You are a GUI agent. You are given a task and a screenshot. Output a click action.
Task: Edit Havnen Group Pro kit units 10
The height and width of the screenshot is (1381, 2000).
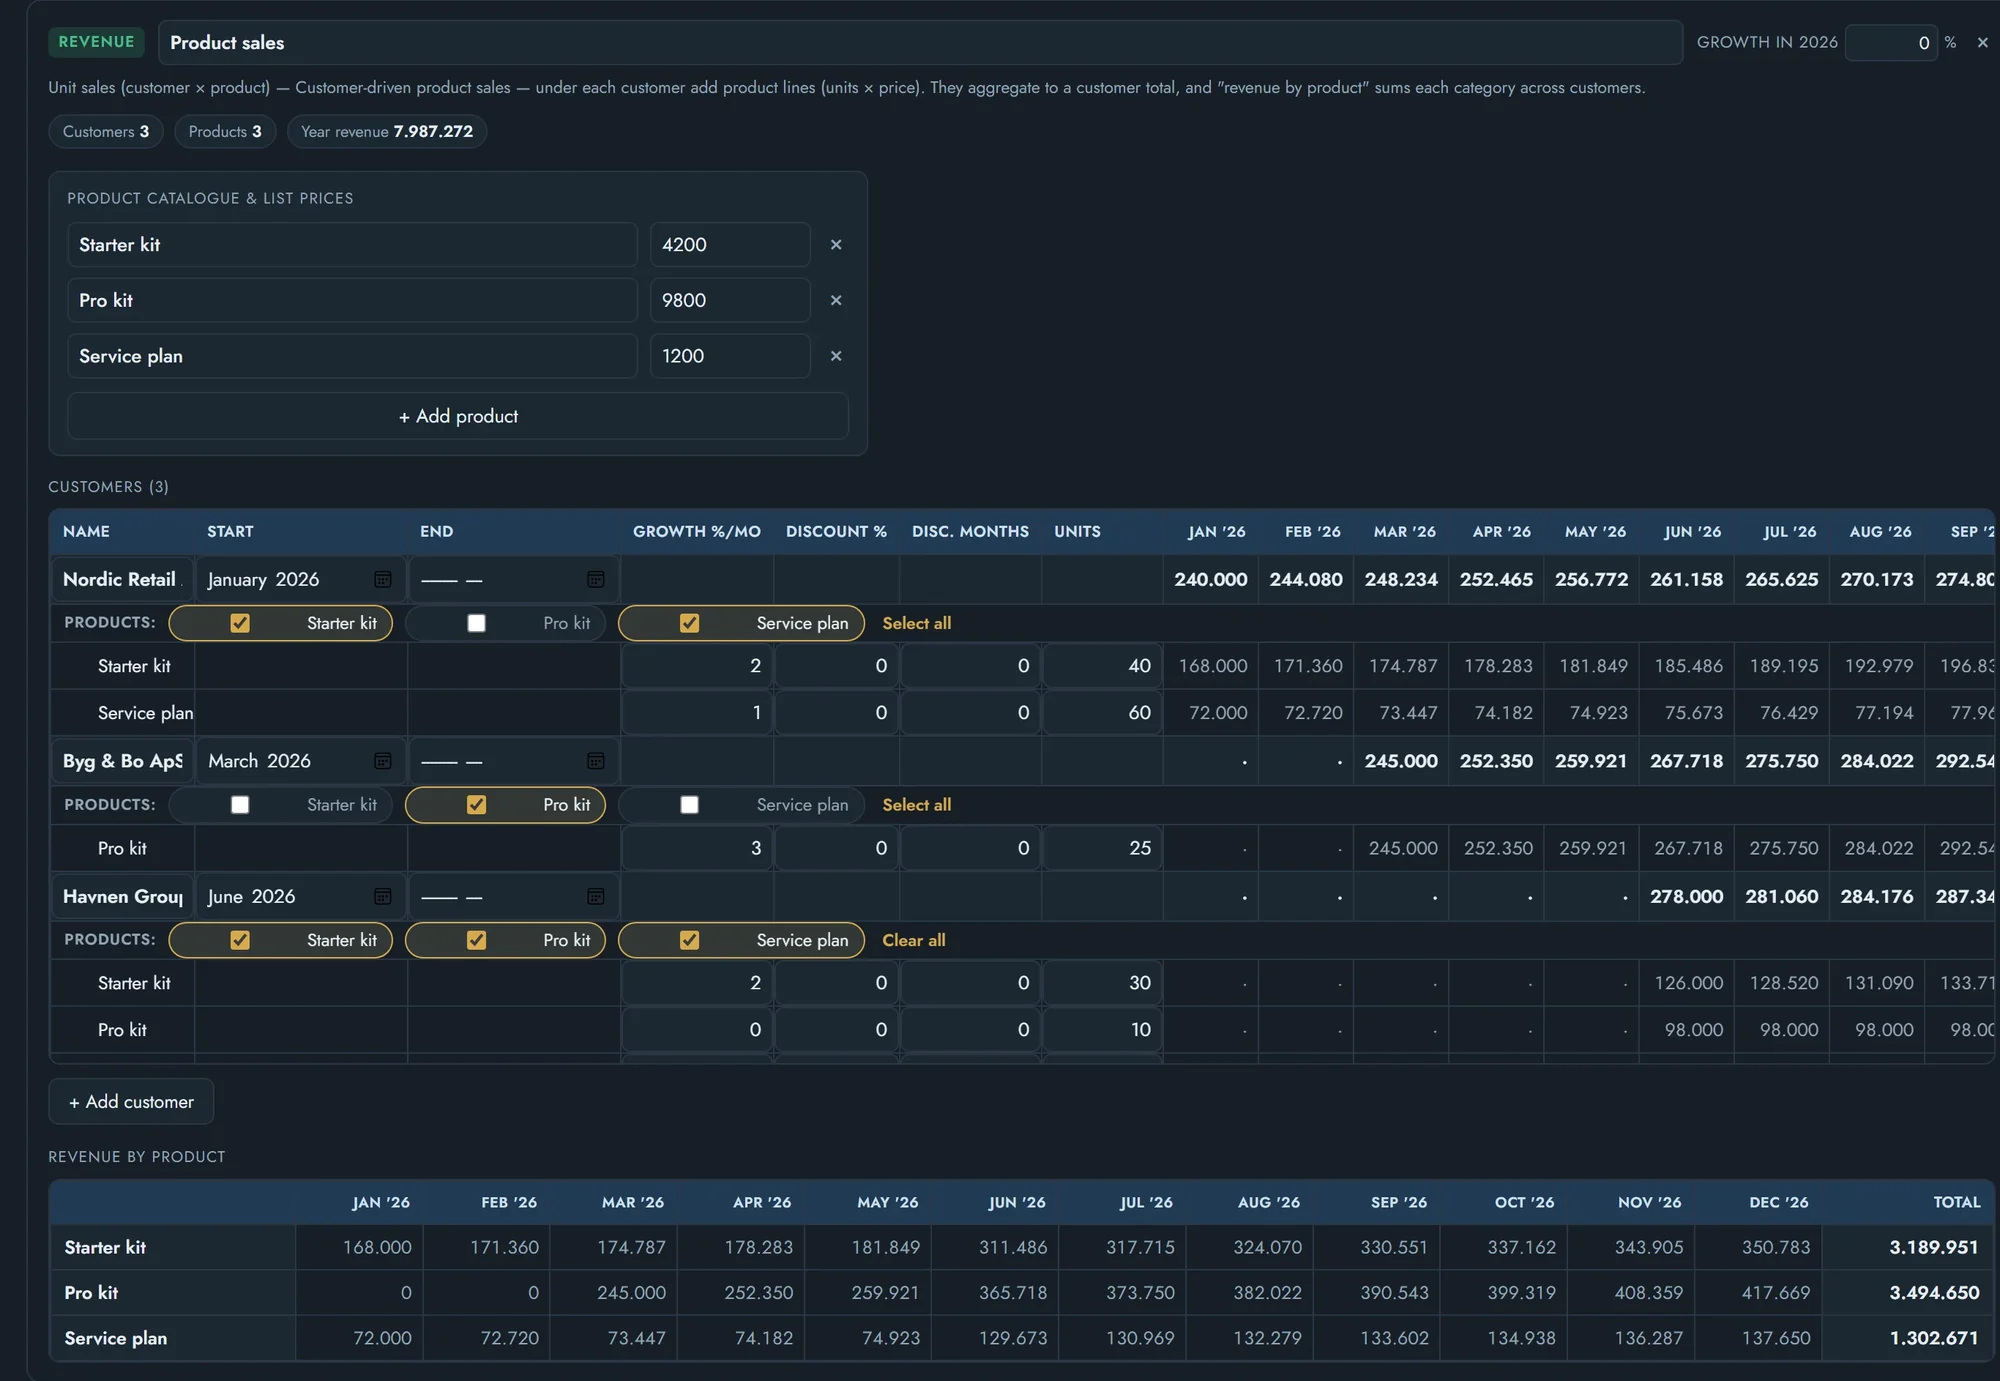coord(1102,1030)
